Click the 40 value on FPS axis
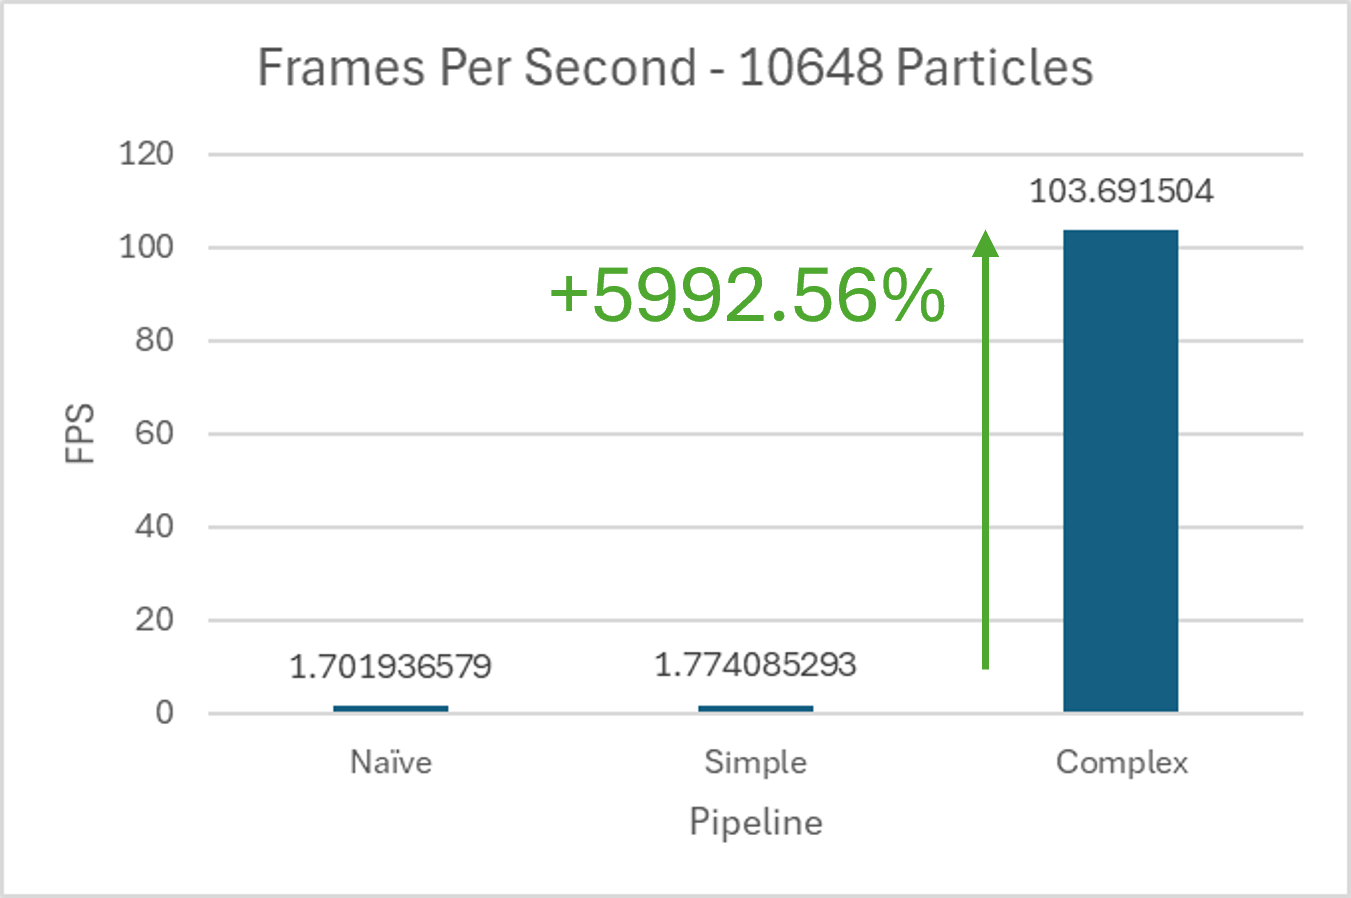The height and width of the screenshot is (898, 1351). pyautogui.click(x=153, y=526)
